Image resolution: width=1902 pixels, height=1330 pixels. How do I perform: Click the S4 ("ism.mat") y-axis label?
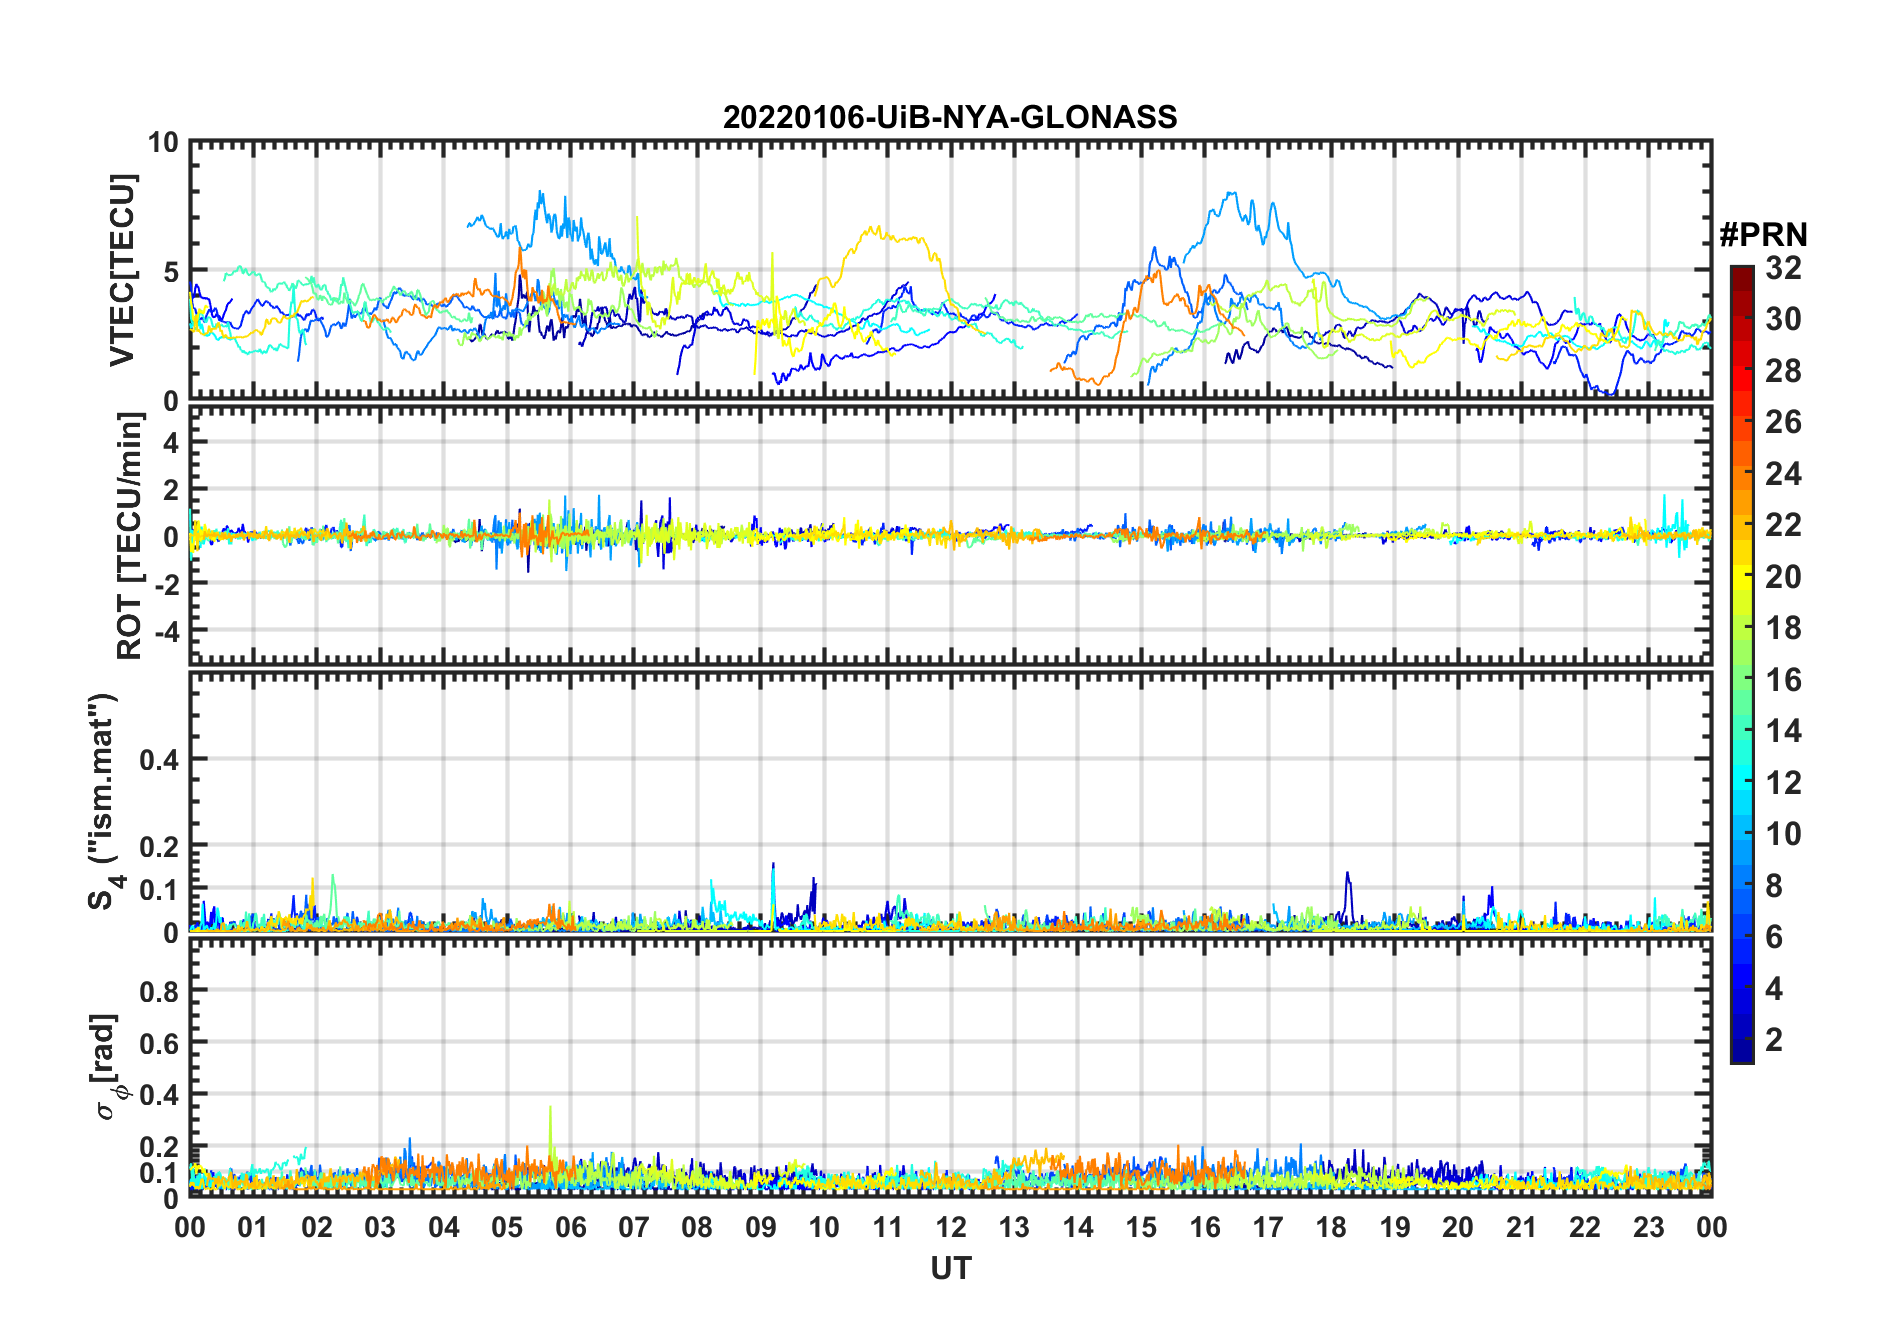pos(104,802)
